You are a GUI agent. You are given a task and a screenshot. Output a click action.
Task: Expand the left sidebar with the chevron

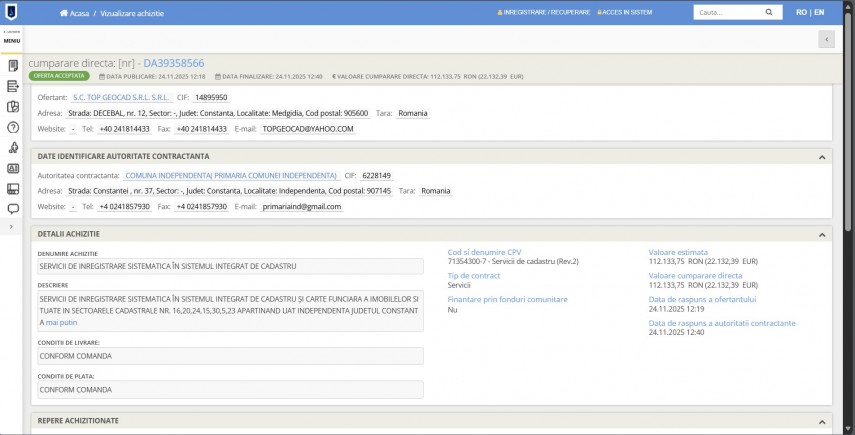point(12,228)
